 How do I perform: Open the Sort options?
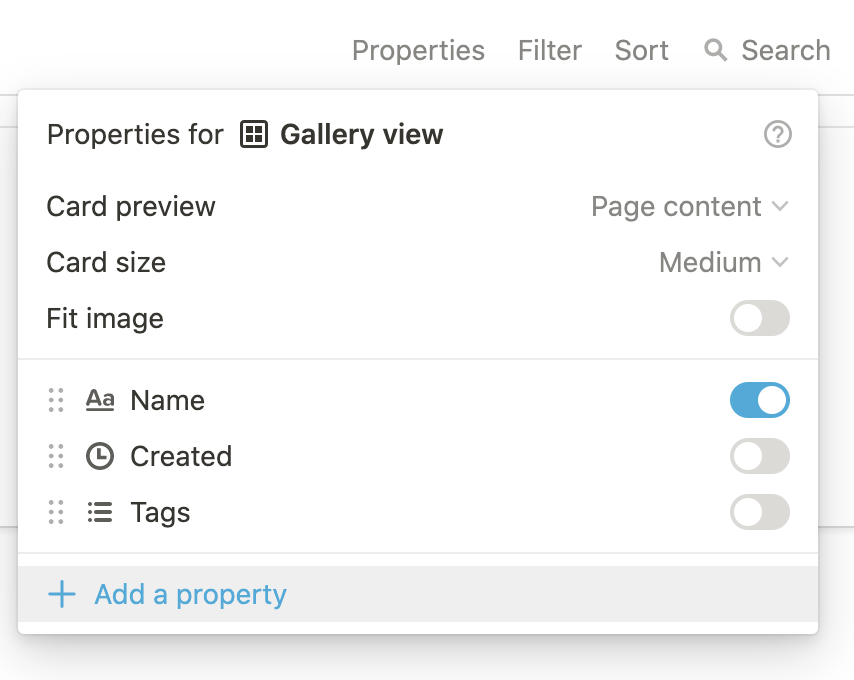[x=641, y=50]
